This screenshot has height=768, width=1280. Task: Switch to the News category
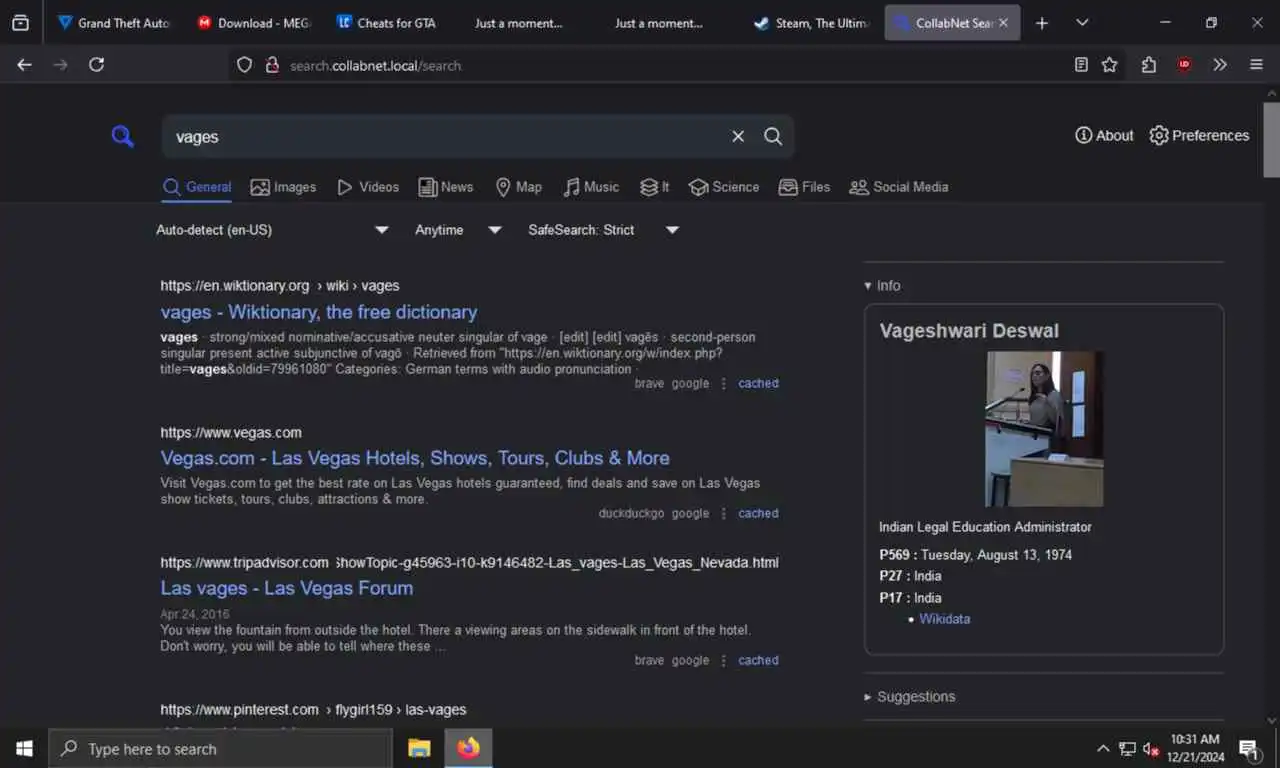click(x=446, y=187)
